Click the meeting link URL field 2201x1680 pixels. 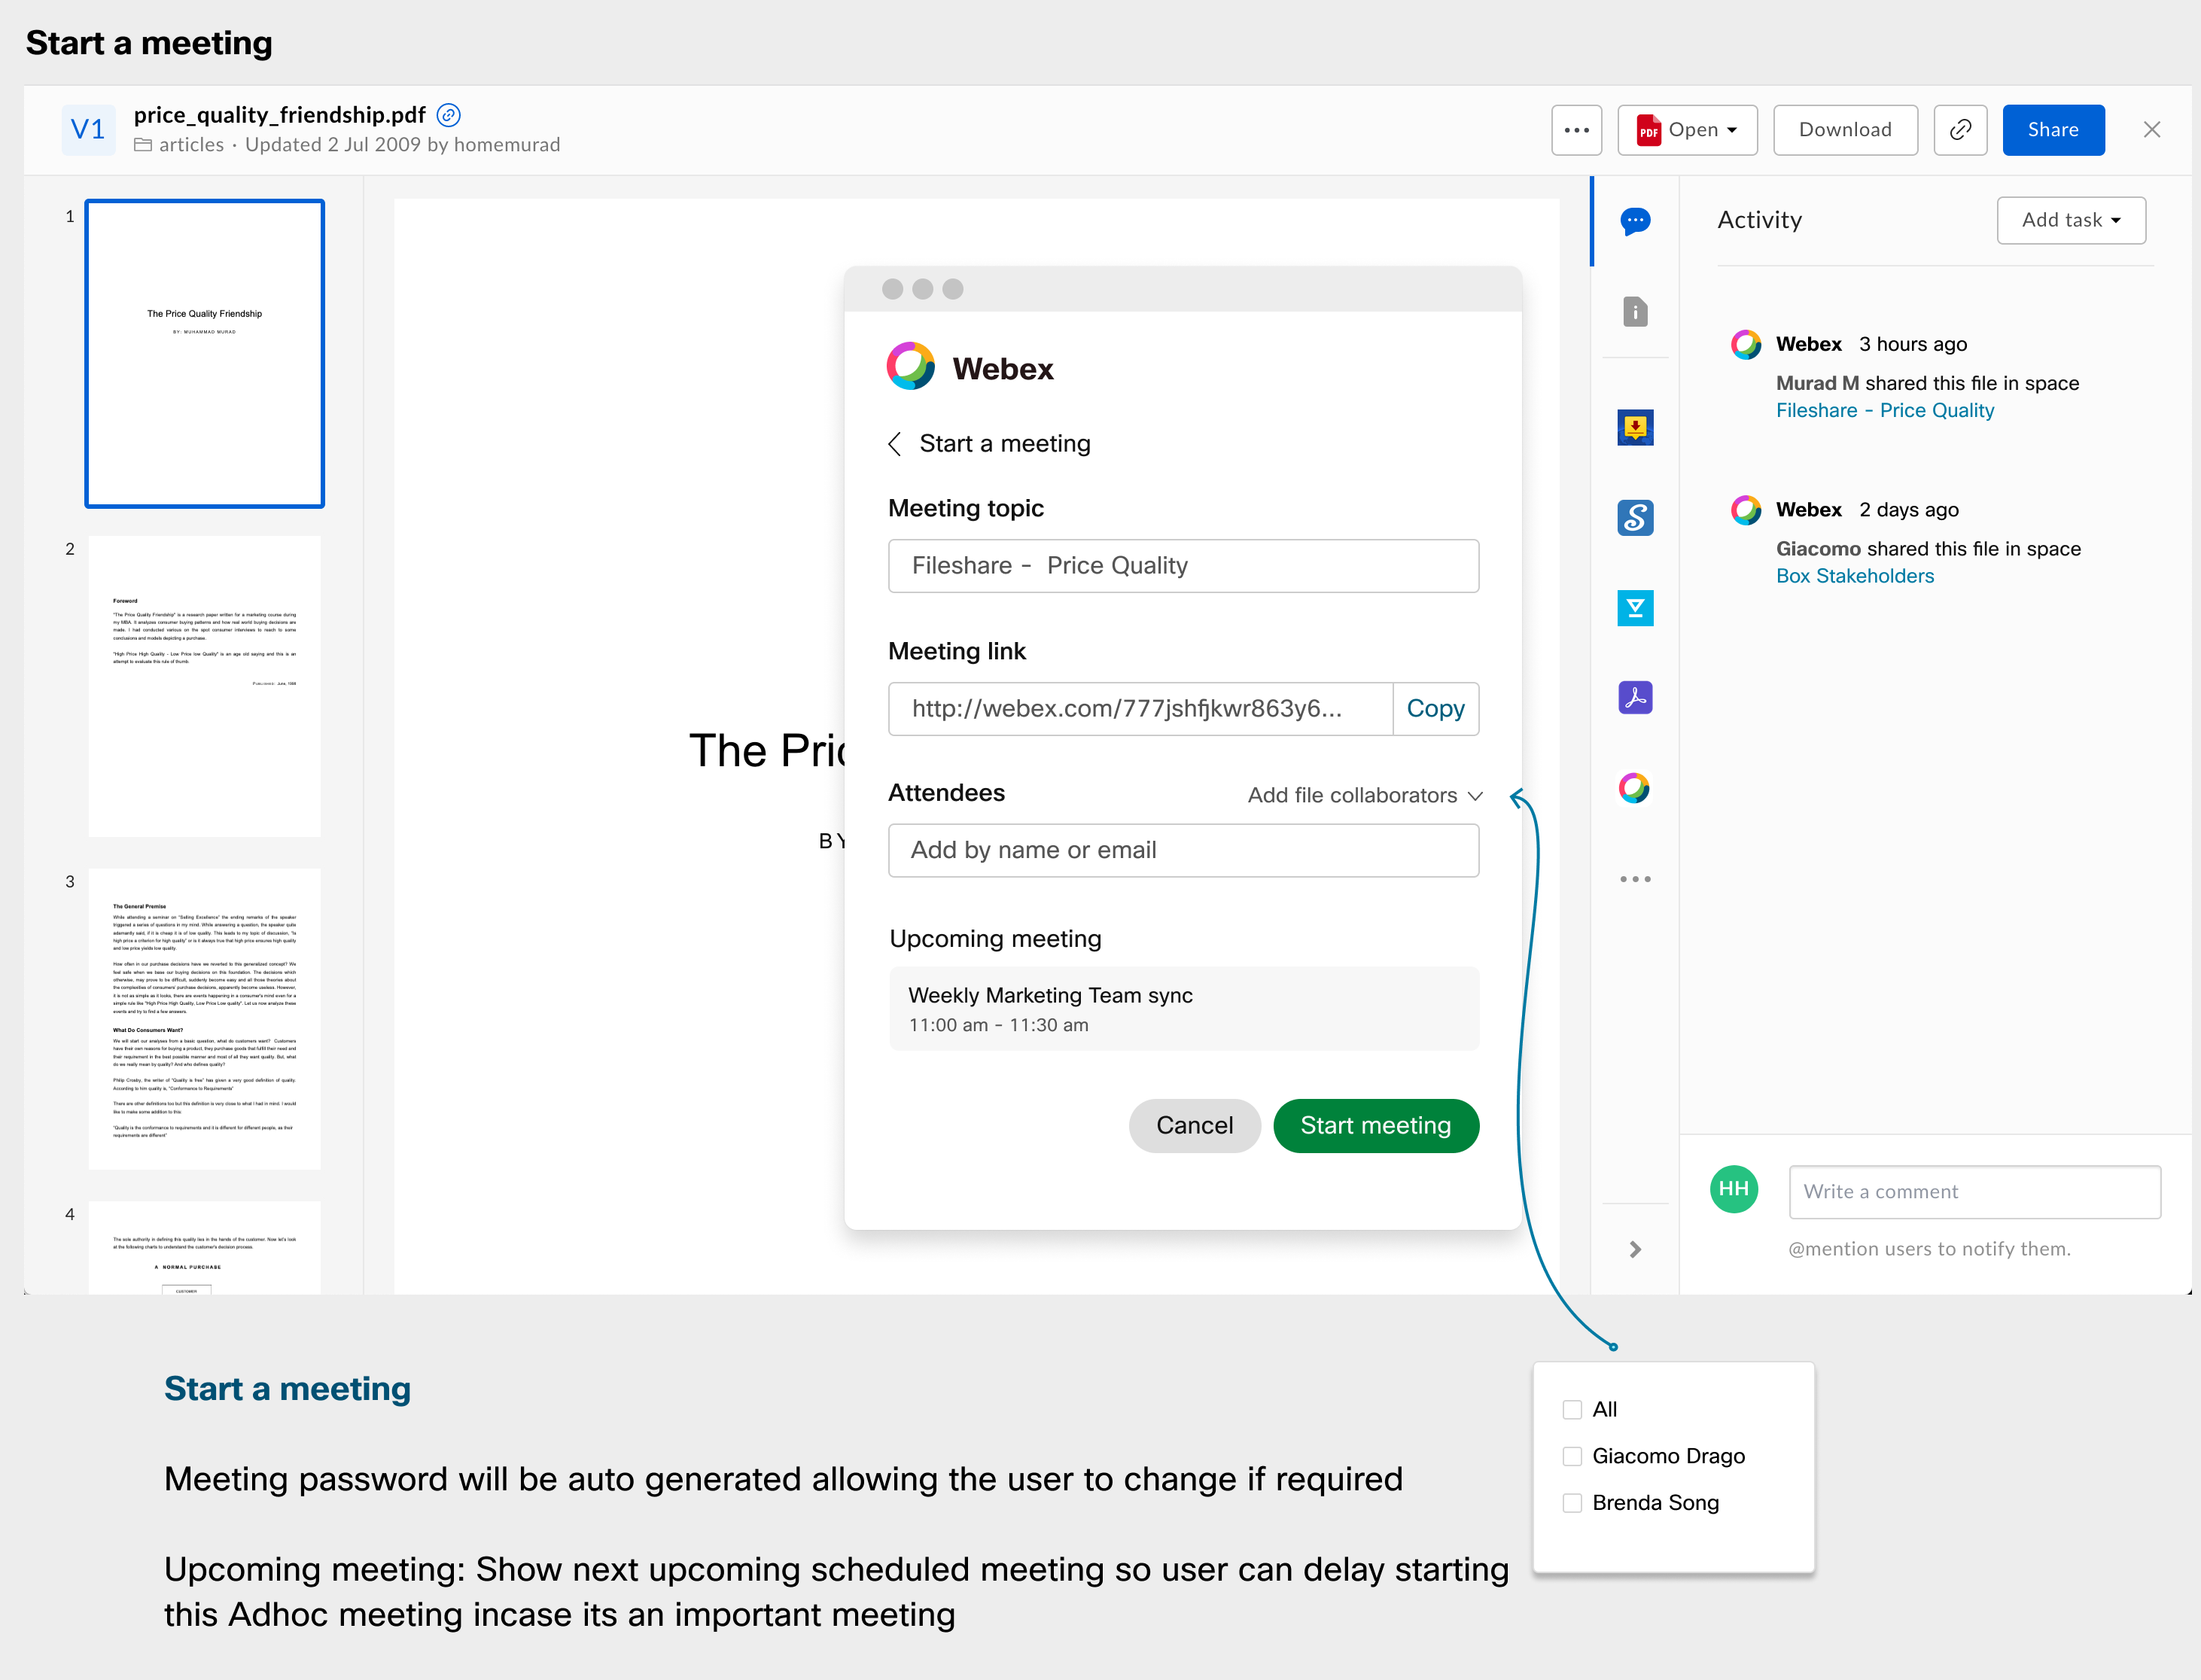point(1141,709)
